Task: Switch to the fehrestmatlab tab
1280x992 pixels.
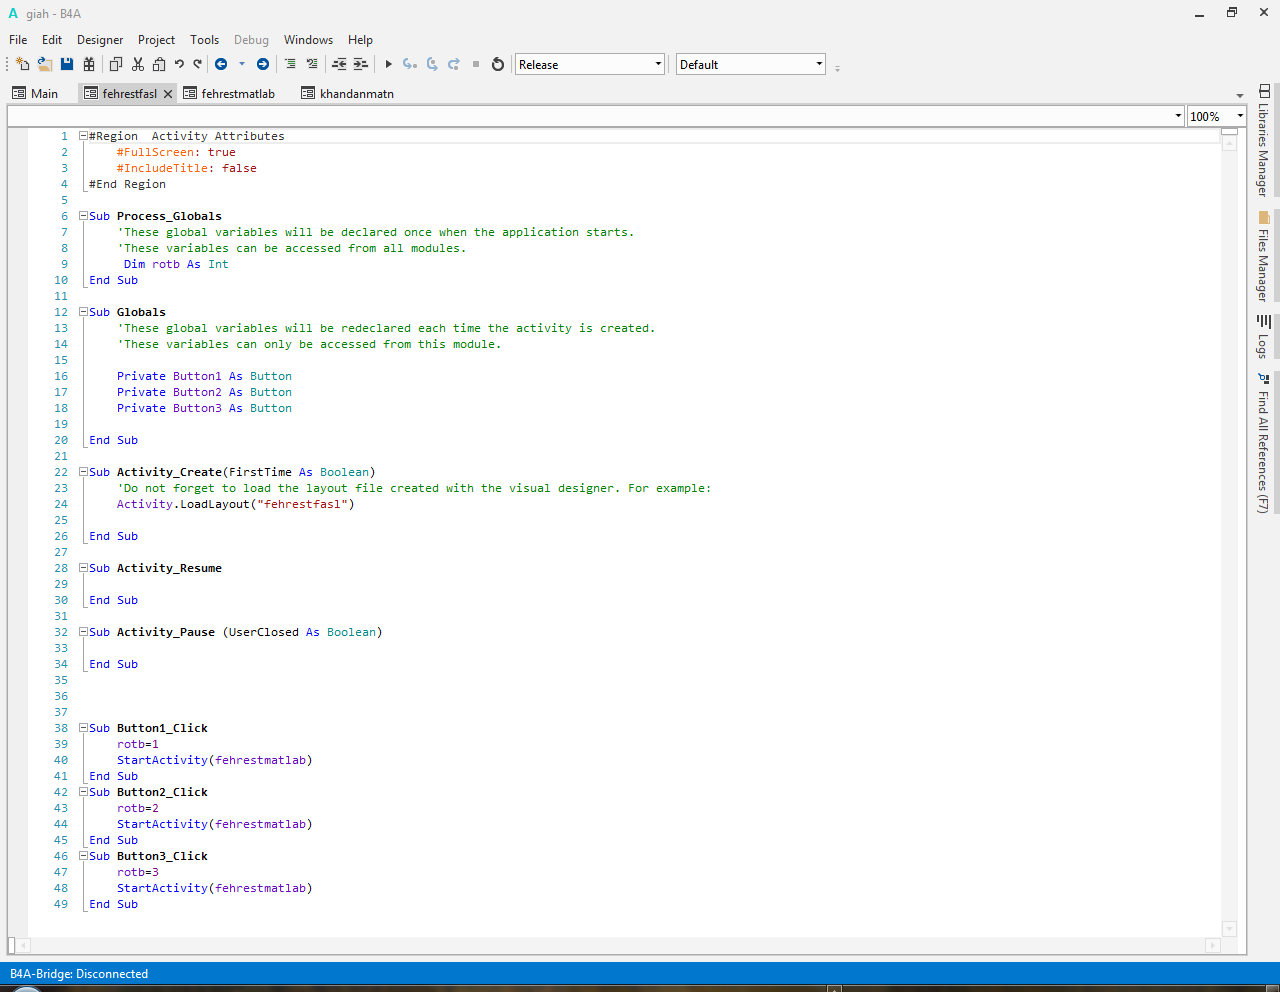Action: pyautogui.click(x=237, y=94)
